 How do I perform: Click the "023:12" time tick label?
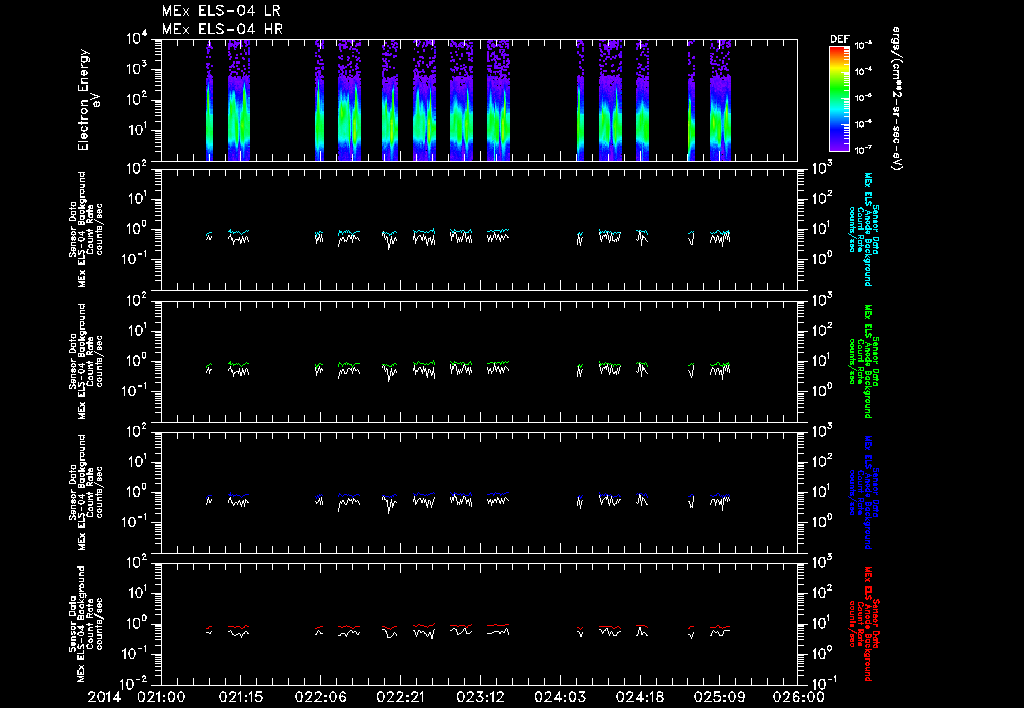click(480, 697)
